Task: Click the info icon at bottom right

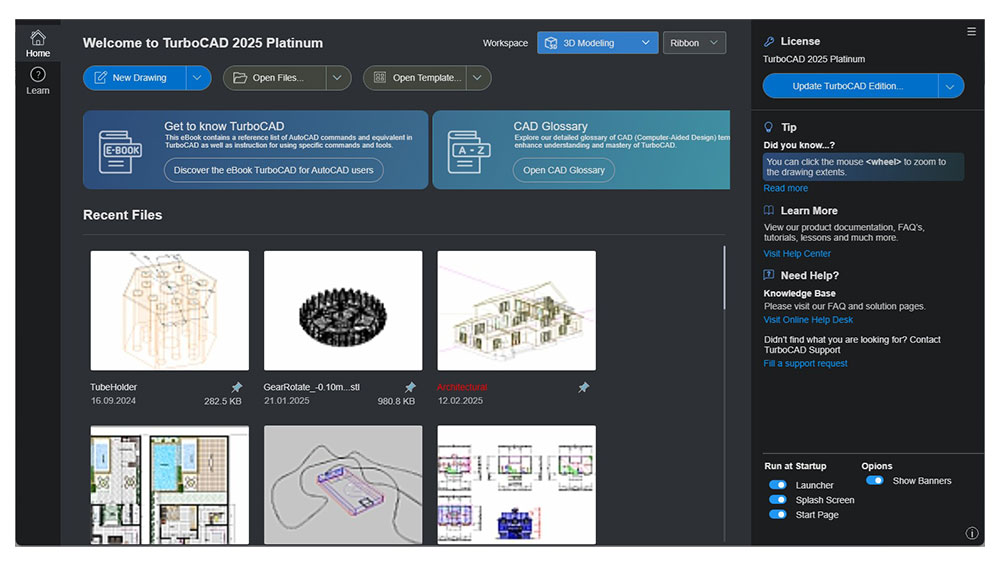Action: coord(971,533)
